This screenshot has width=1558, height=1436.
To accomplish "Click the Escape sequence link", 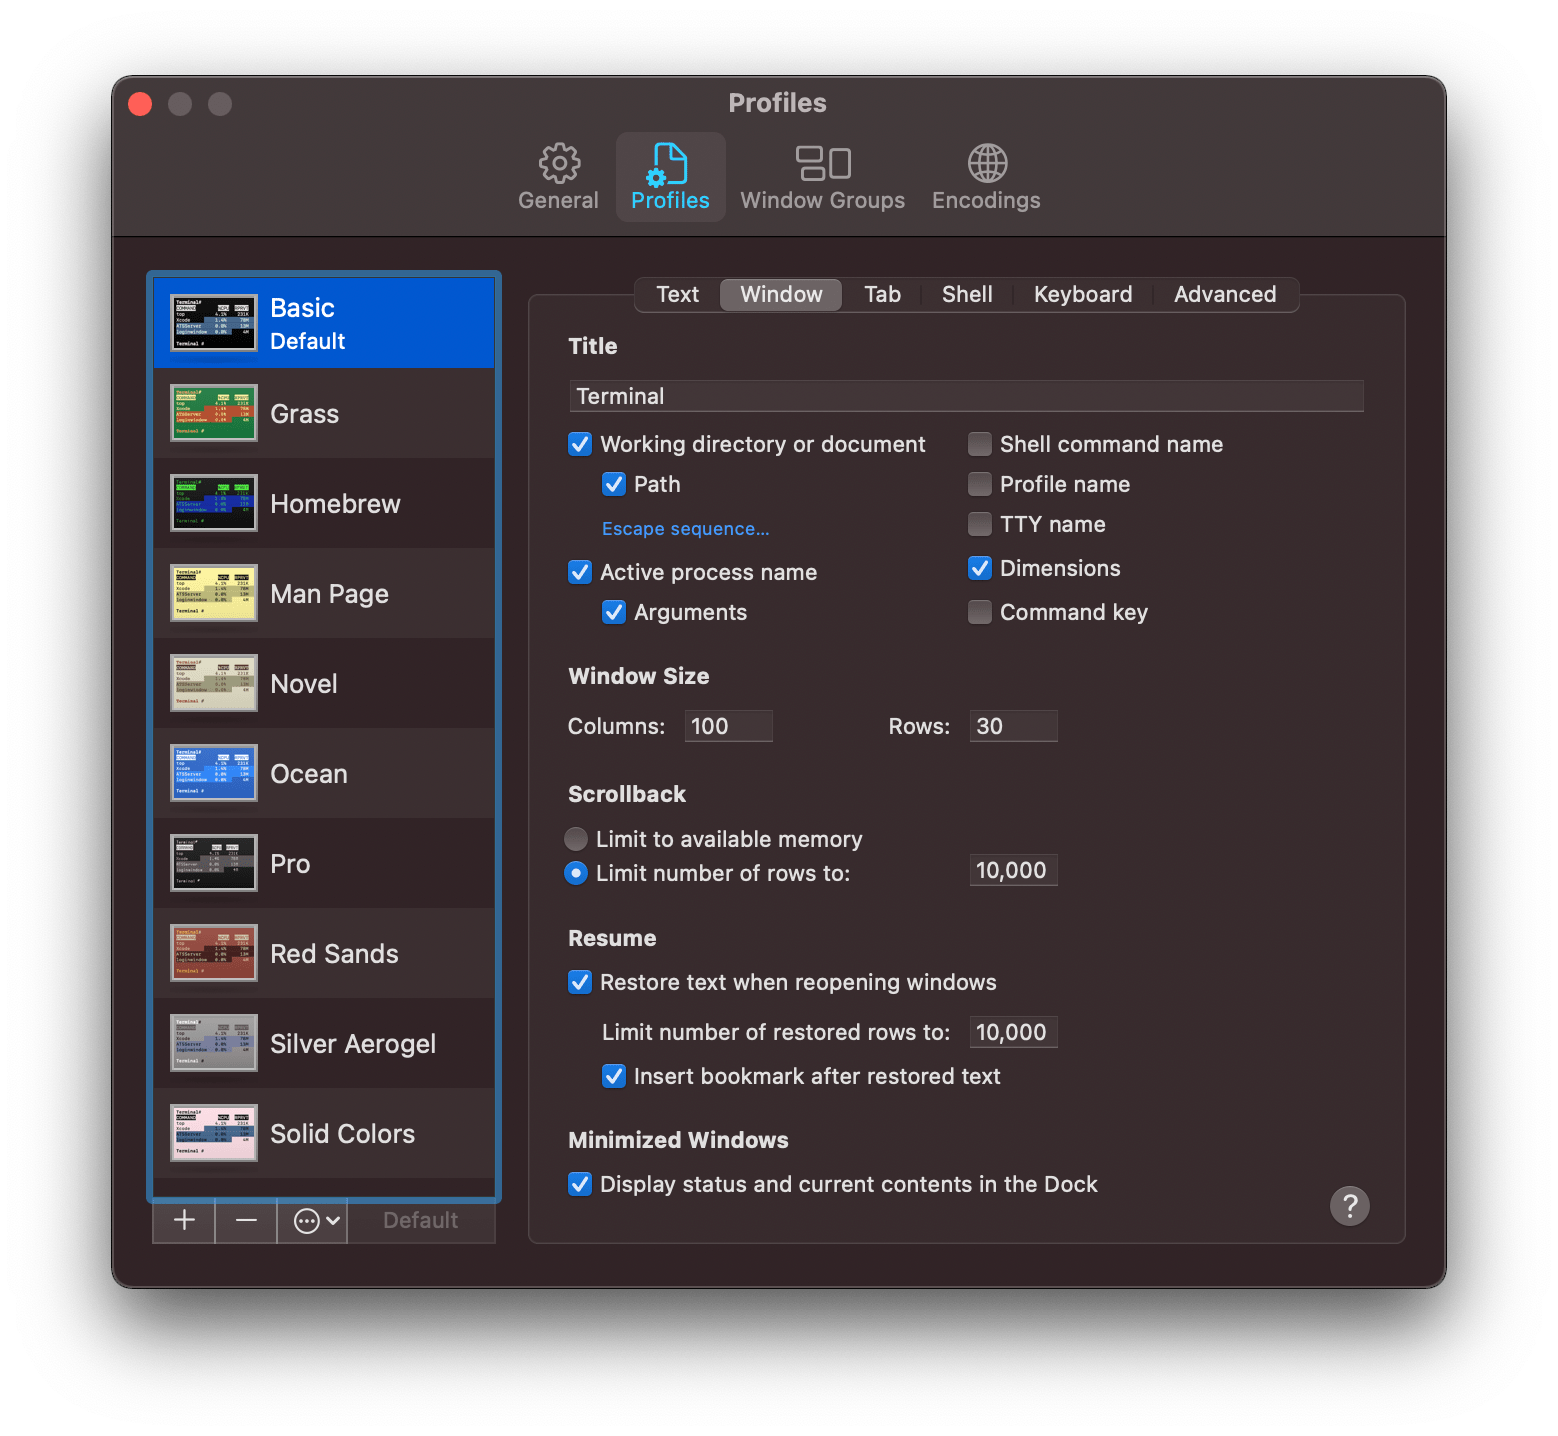I will tap(684, 528).
